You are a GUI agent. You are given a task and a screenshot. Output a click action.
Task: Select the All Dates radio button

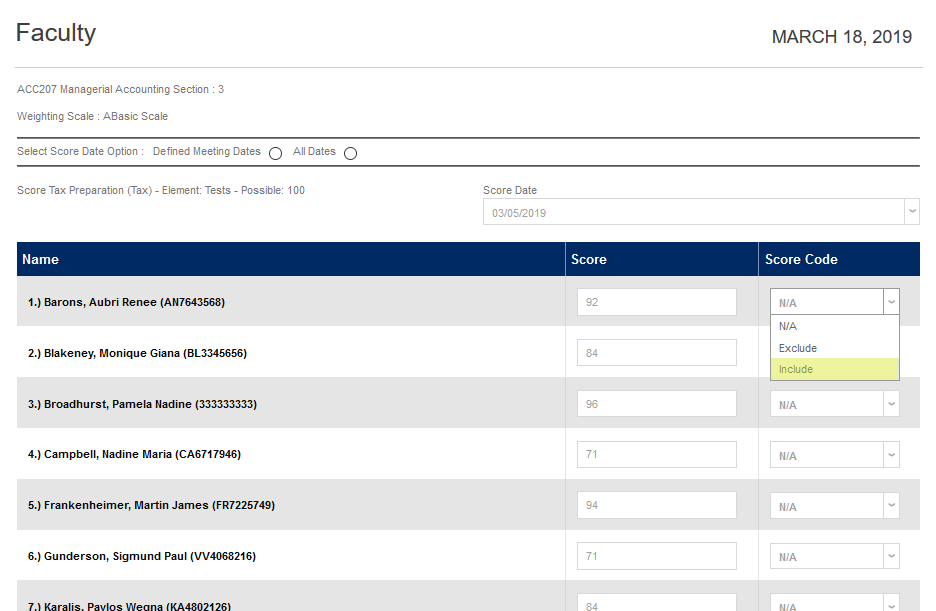350,153
